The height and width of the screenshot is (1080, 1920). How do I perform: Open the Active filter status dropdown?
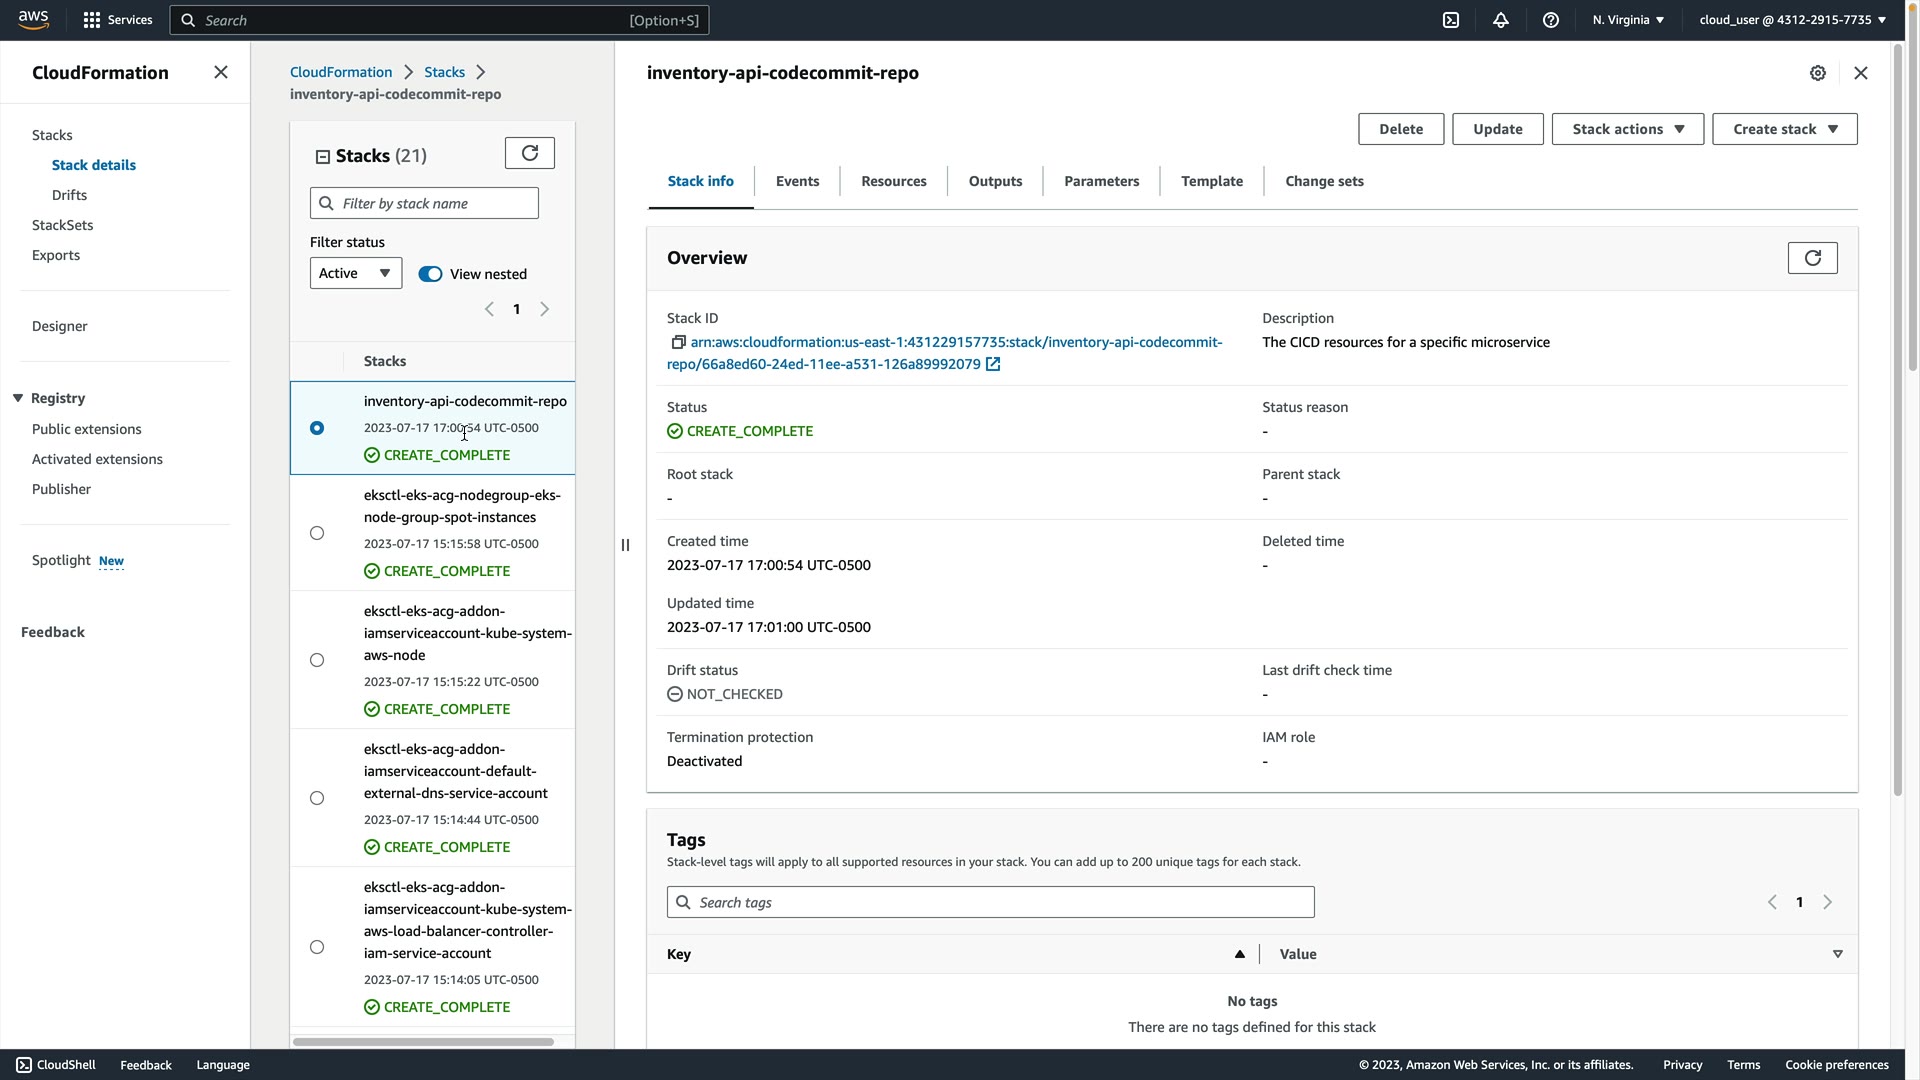coord(355,273)
